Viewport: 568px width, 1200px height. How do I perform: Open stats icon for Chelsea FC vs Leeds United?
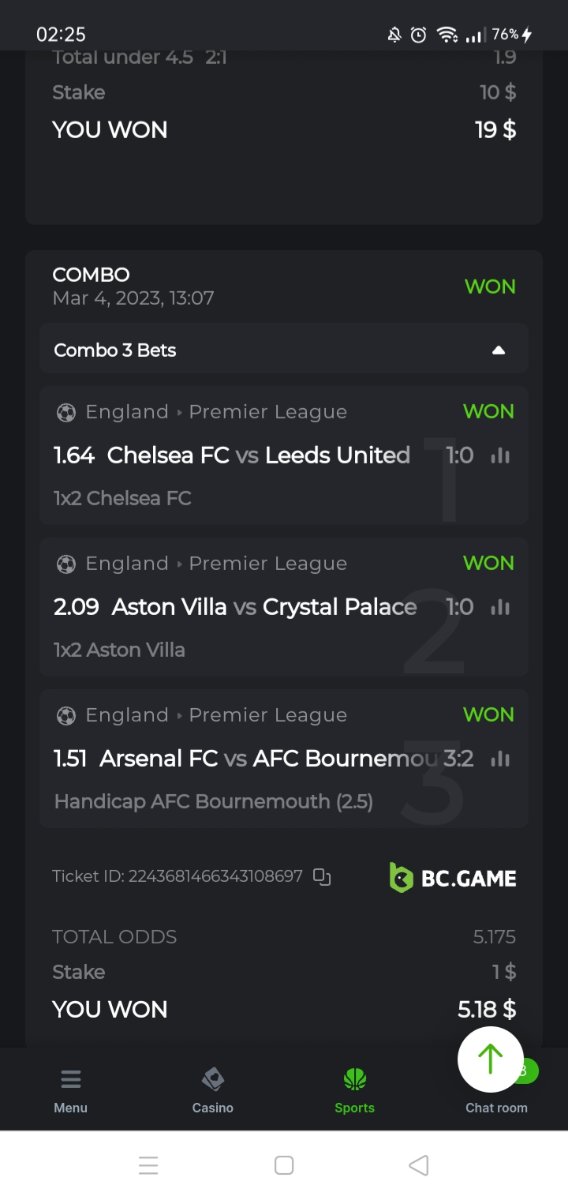pyautogui.click(x=501, y=456)
